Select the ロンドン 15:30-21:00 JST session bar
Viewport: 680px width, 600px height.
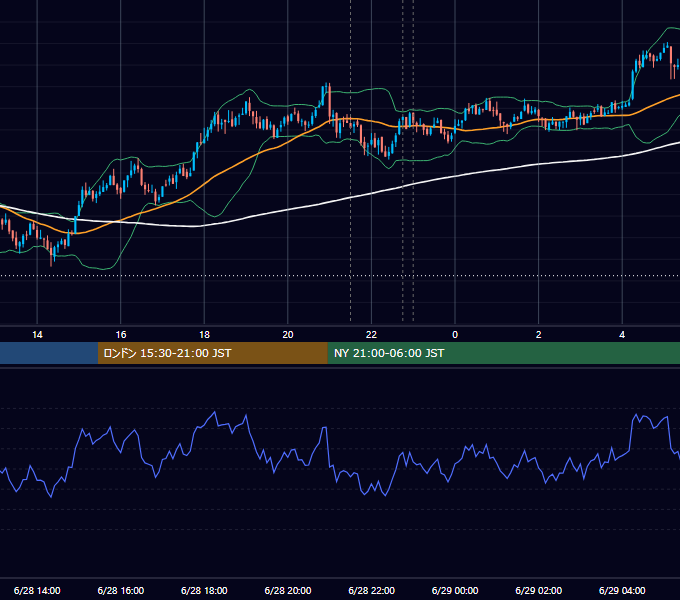[x=212, y=353]
